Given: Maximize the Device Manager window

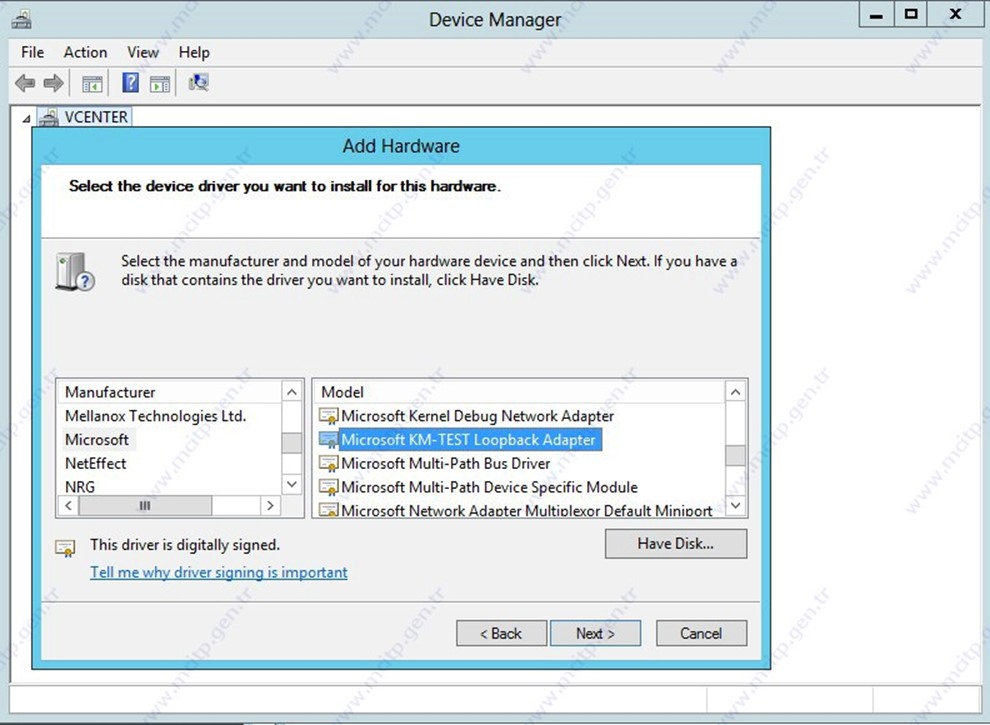Looking at the screenshot, I should coord(910,15).
